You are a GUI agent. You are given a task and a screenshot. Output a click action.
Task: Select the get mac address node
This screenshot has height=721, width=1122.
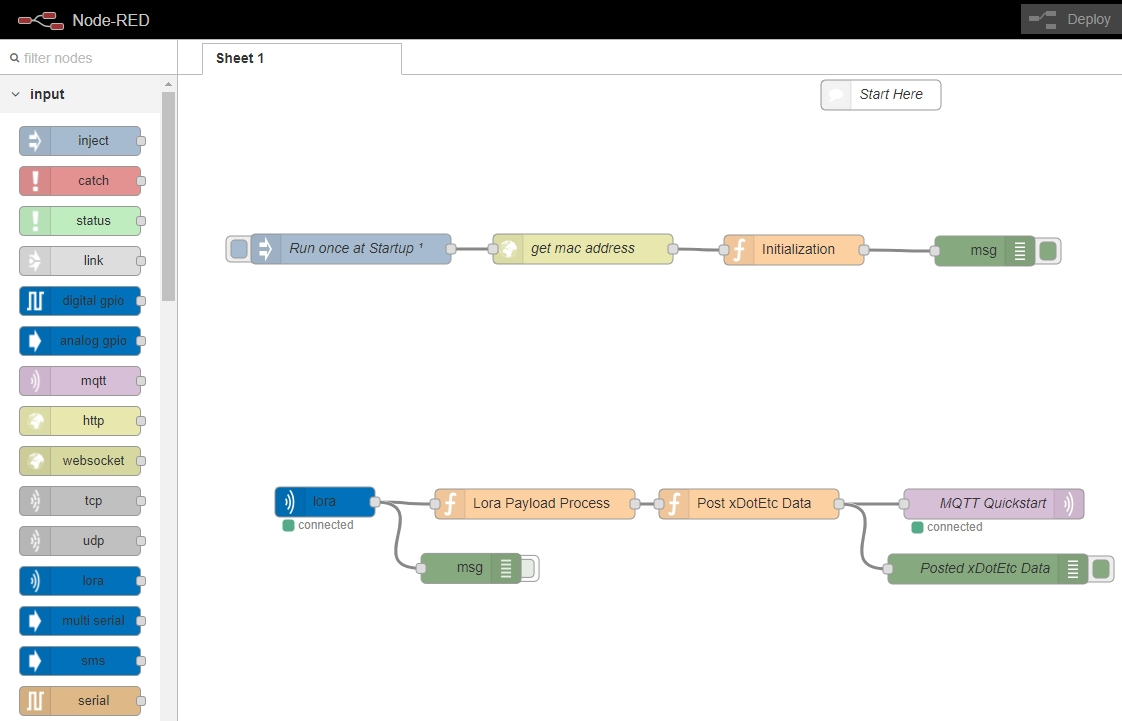point(582,249)
